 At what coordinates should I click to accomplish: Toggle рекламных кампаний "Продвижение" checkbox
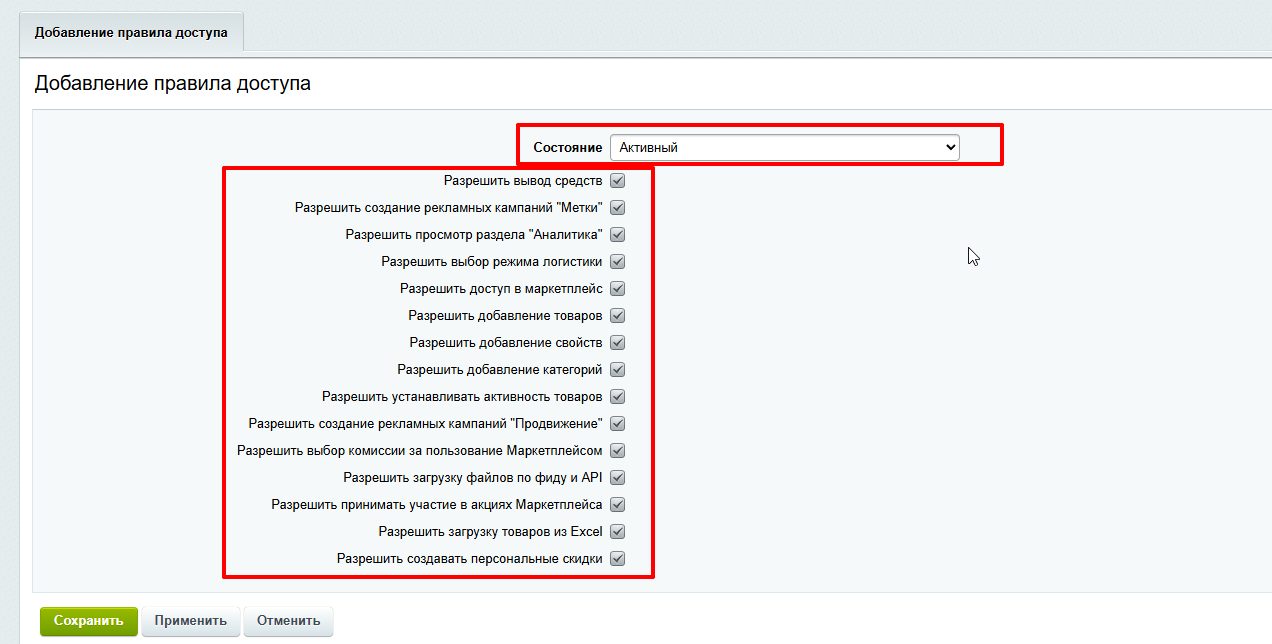tap(617, 424)
